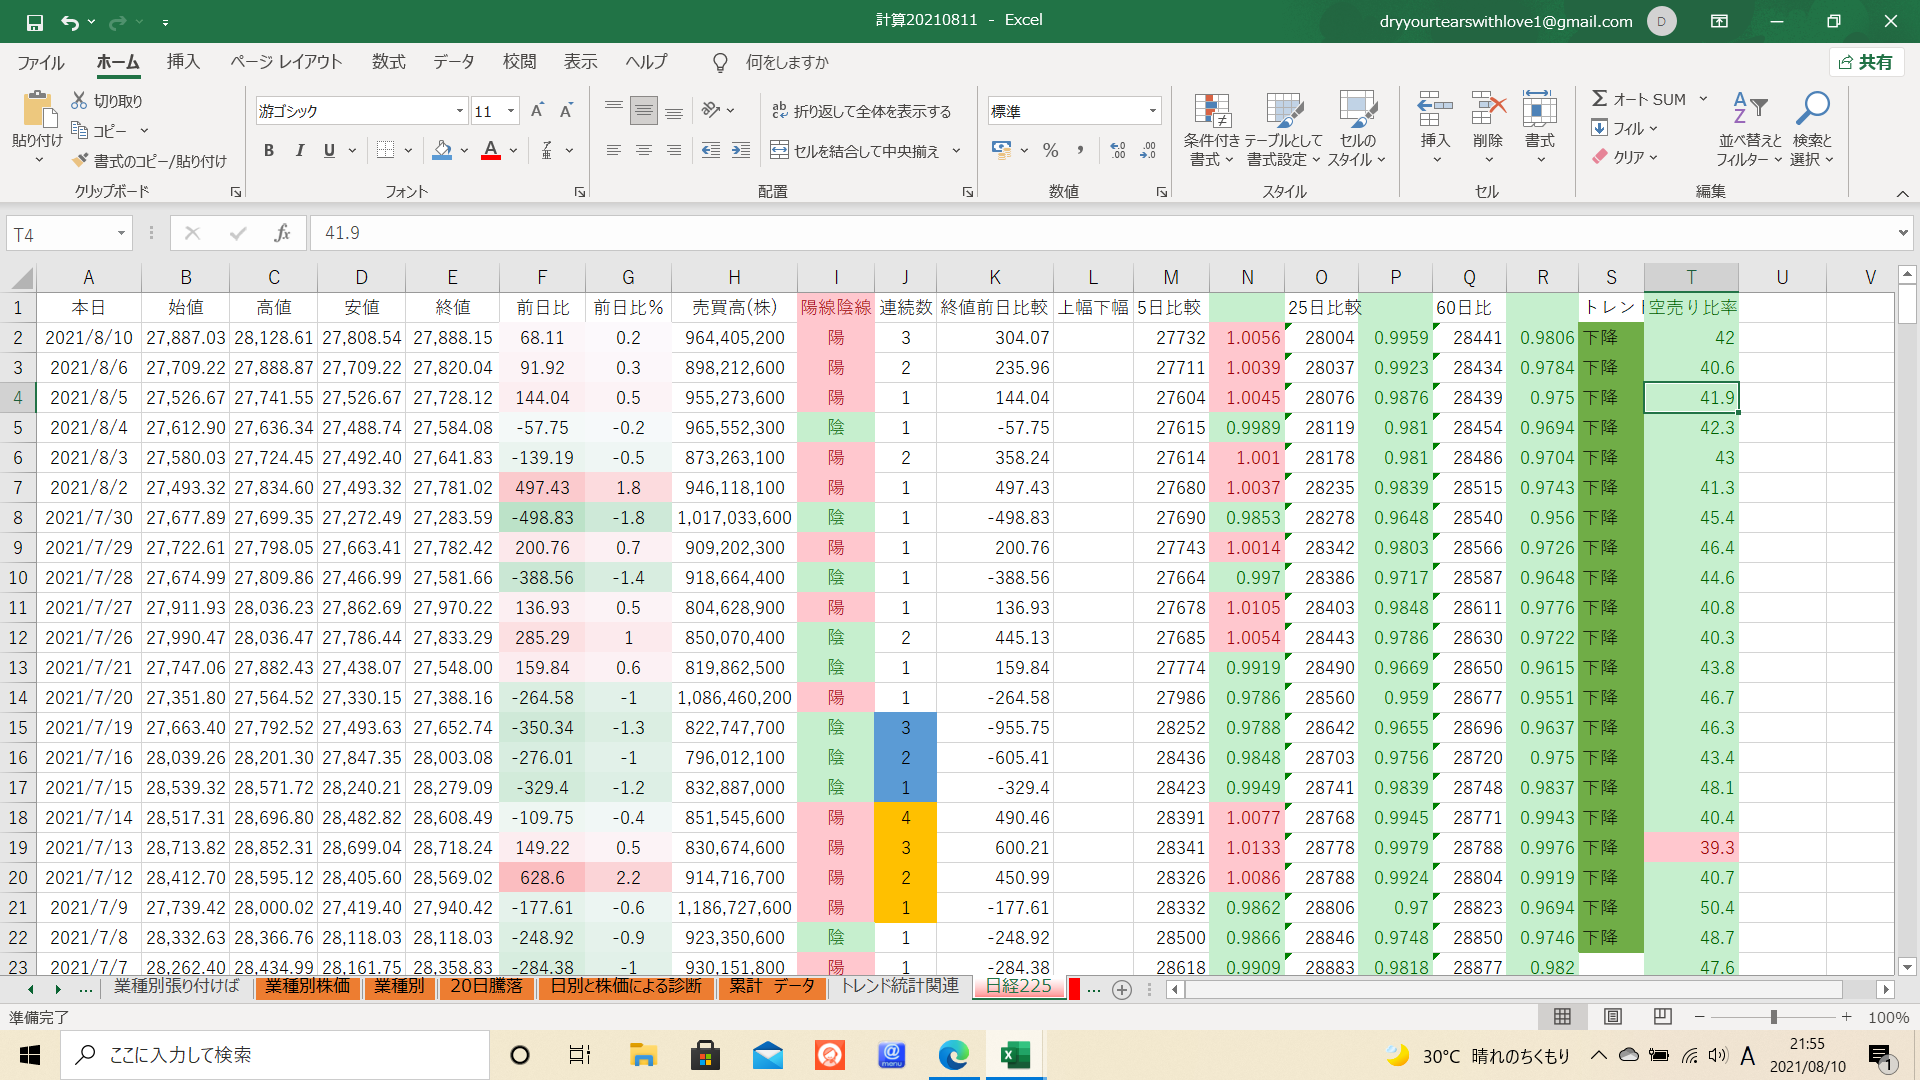Toggle italic formatting
This screenshot has width=1920, height=1080.
[299, 151]
